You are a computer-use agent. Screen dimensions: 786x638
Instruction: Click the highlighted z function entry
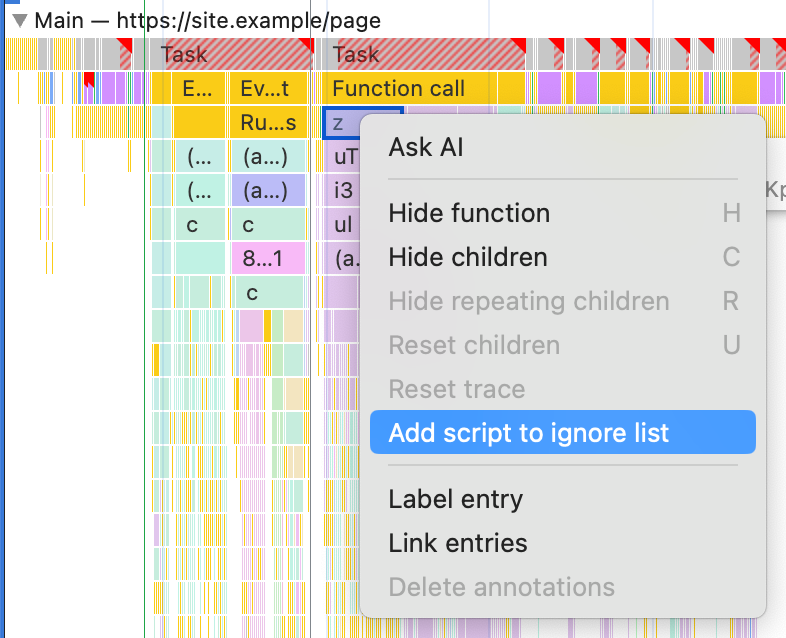[x=340, y=123]
